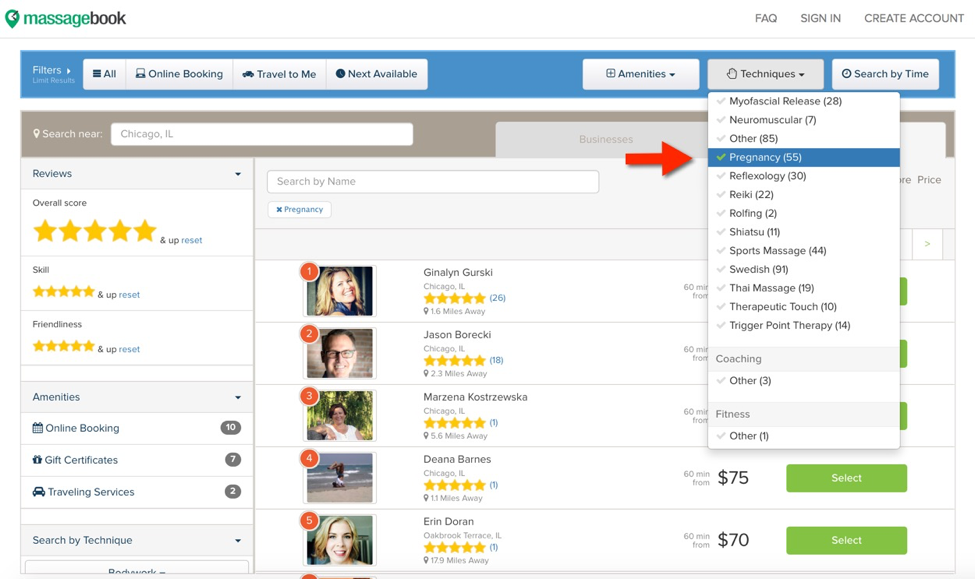This screenshot has width=975, height=579.
Task: Click Create Account link
Action: tap(913, 19)
